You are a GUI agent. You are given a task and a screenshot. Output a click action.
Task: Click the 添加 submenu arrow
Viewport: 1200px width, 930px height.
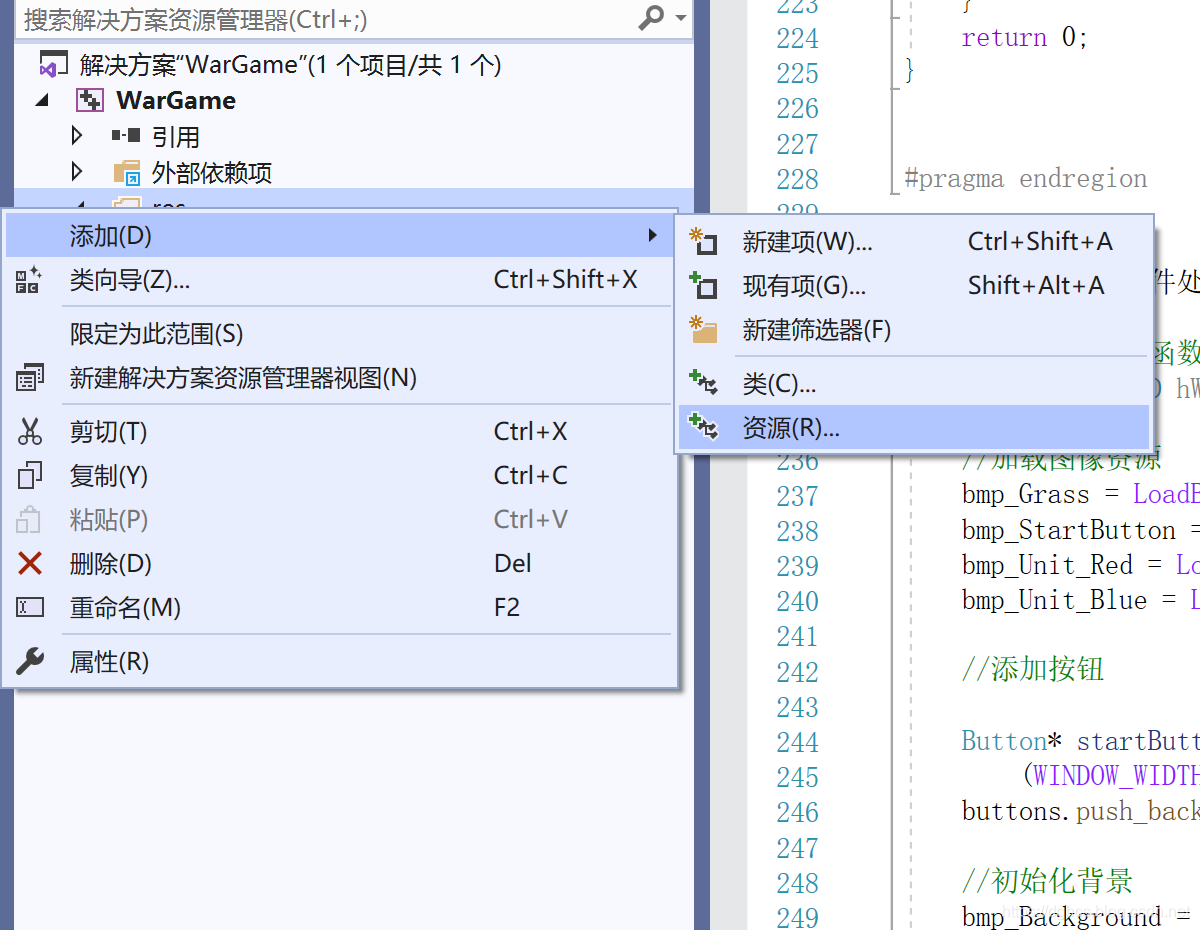click(x=652, y=235)
